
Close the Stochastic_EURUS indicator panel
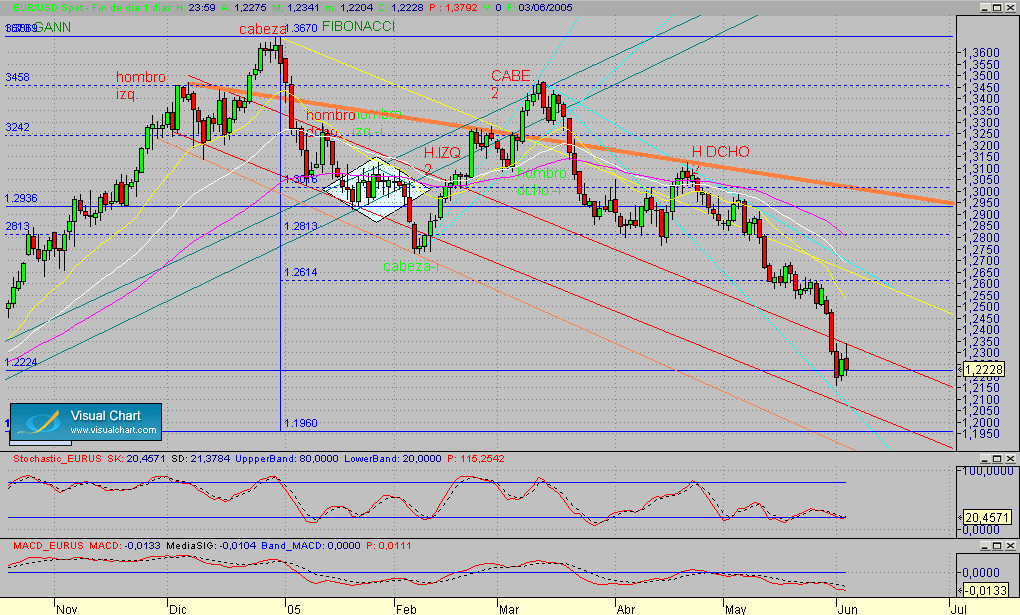[x=1010, y=459]
